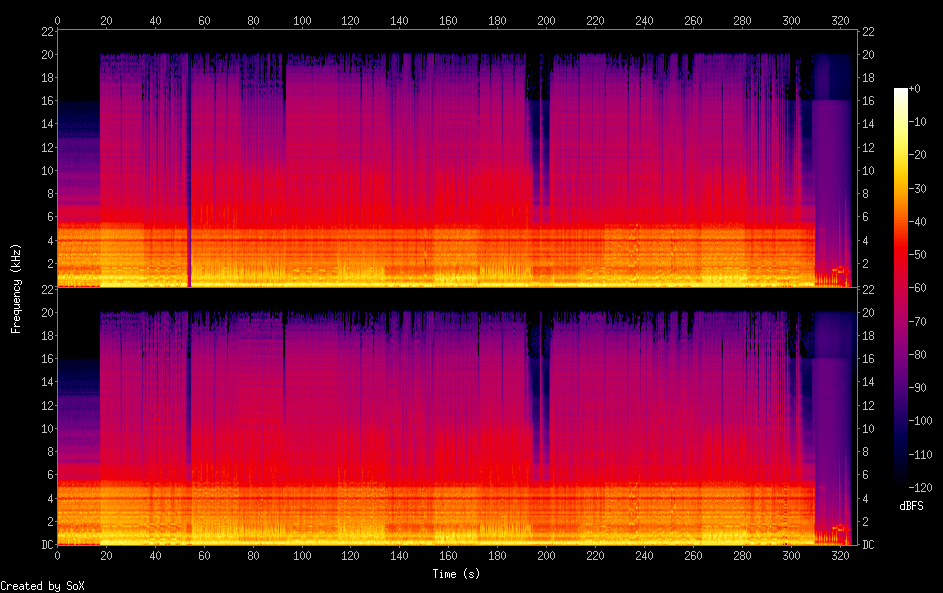
Task: Click the 'Created by SoX' text
Action: click(x=36, y=586)
